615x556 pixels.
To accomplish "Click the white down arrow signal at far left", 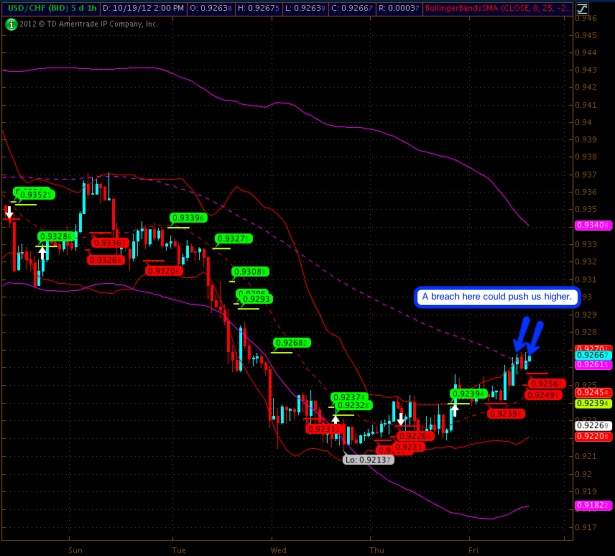I will pos(10,212).
